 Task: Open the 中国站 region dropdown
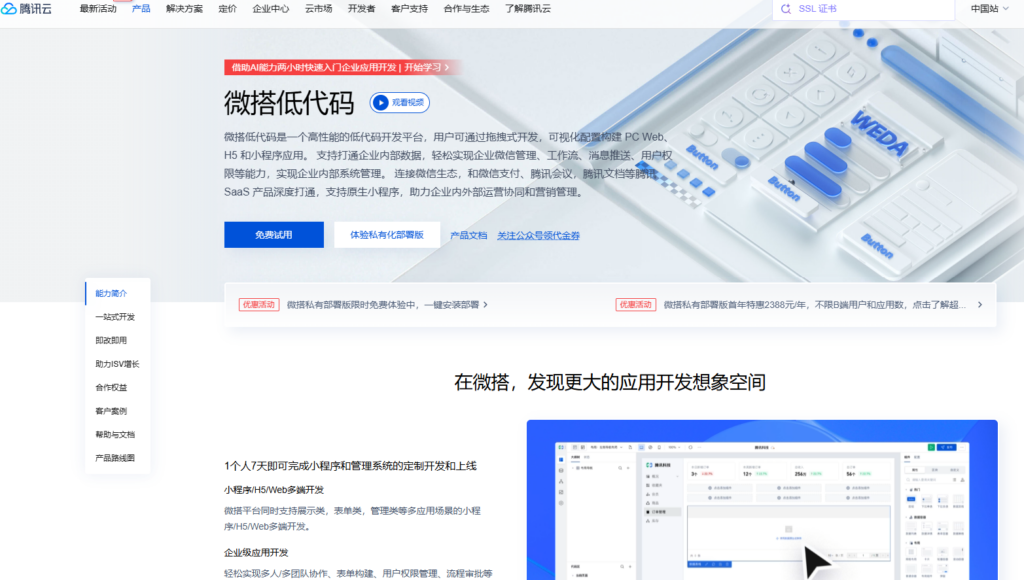pyautogui.click(x=985, y=10)
